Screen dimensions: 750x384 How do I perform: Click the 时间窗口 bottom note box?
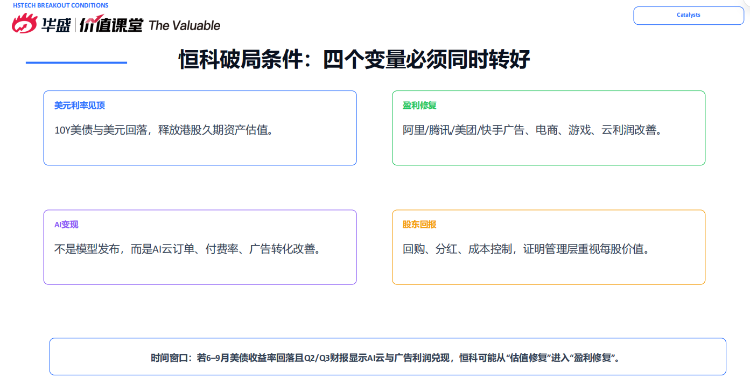[388, 357]
